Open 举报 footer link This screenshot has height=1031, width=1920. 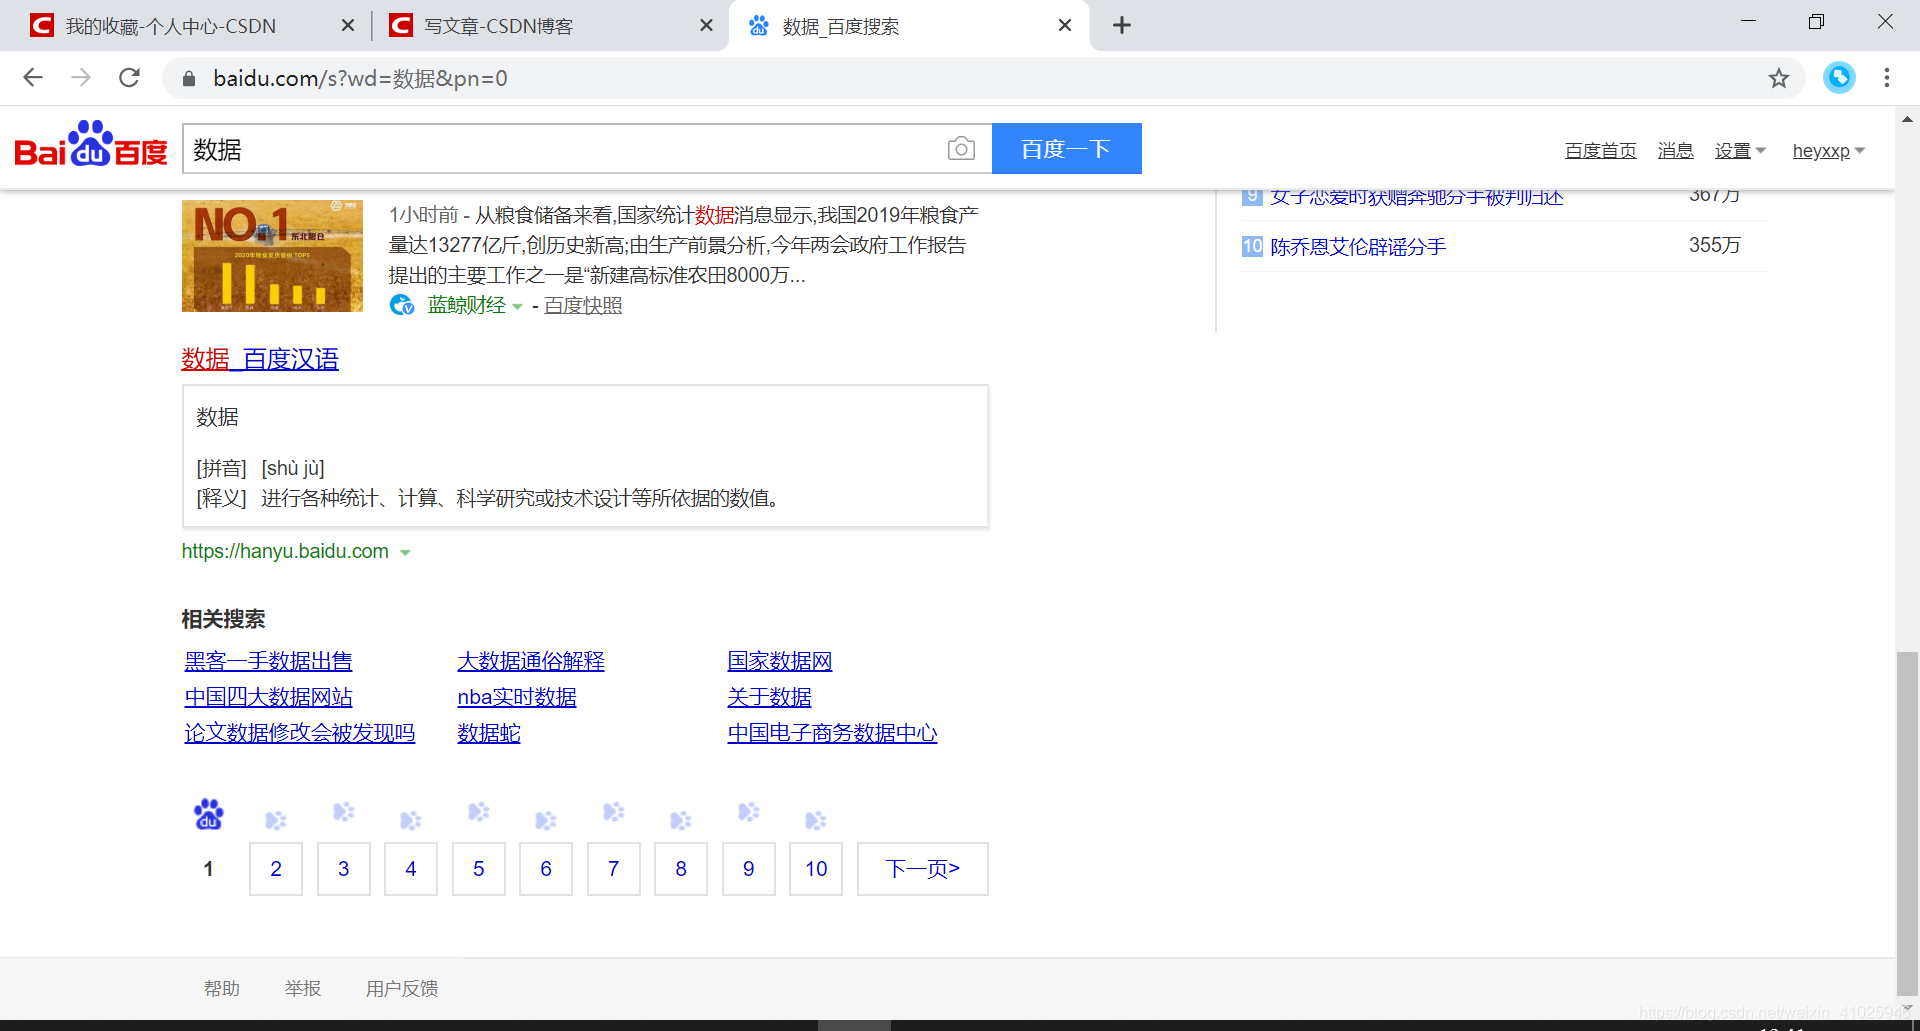click(303, 989)
